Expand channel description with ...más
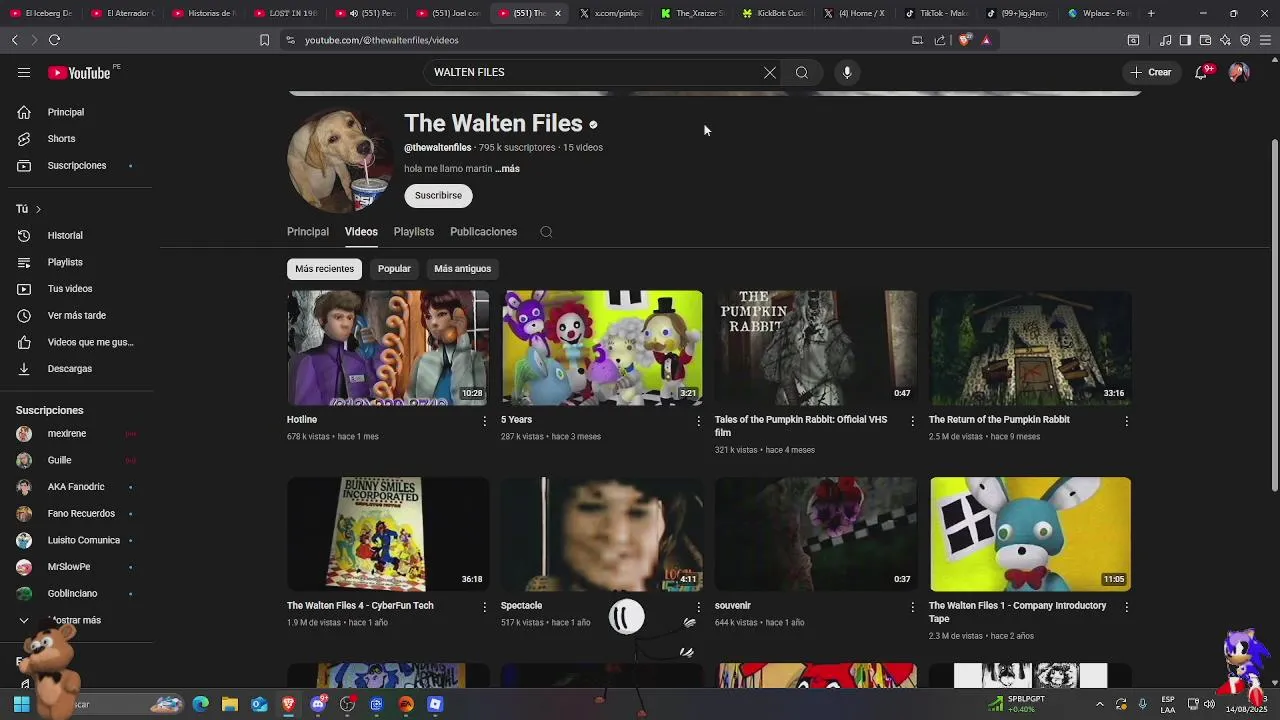 [507, 169]
